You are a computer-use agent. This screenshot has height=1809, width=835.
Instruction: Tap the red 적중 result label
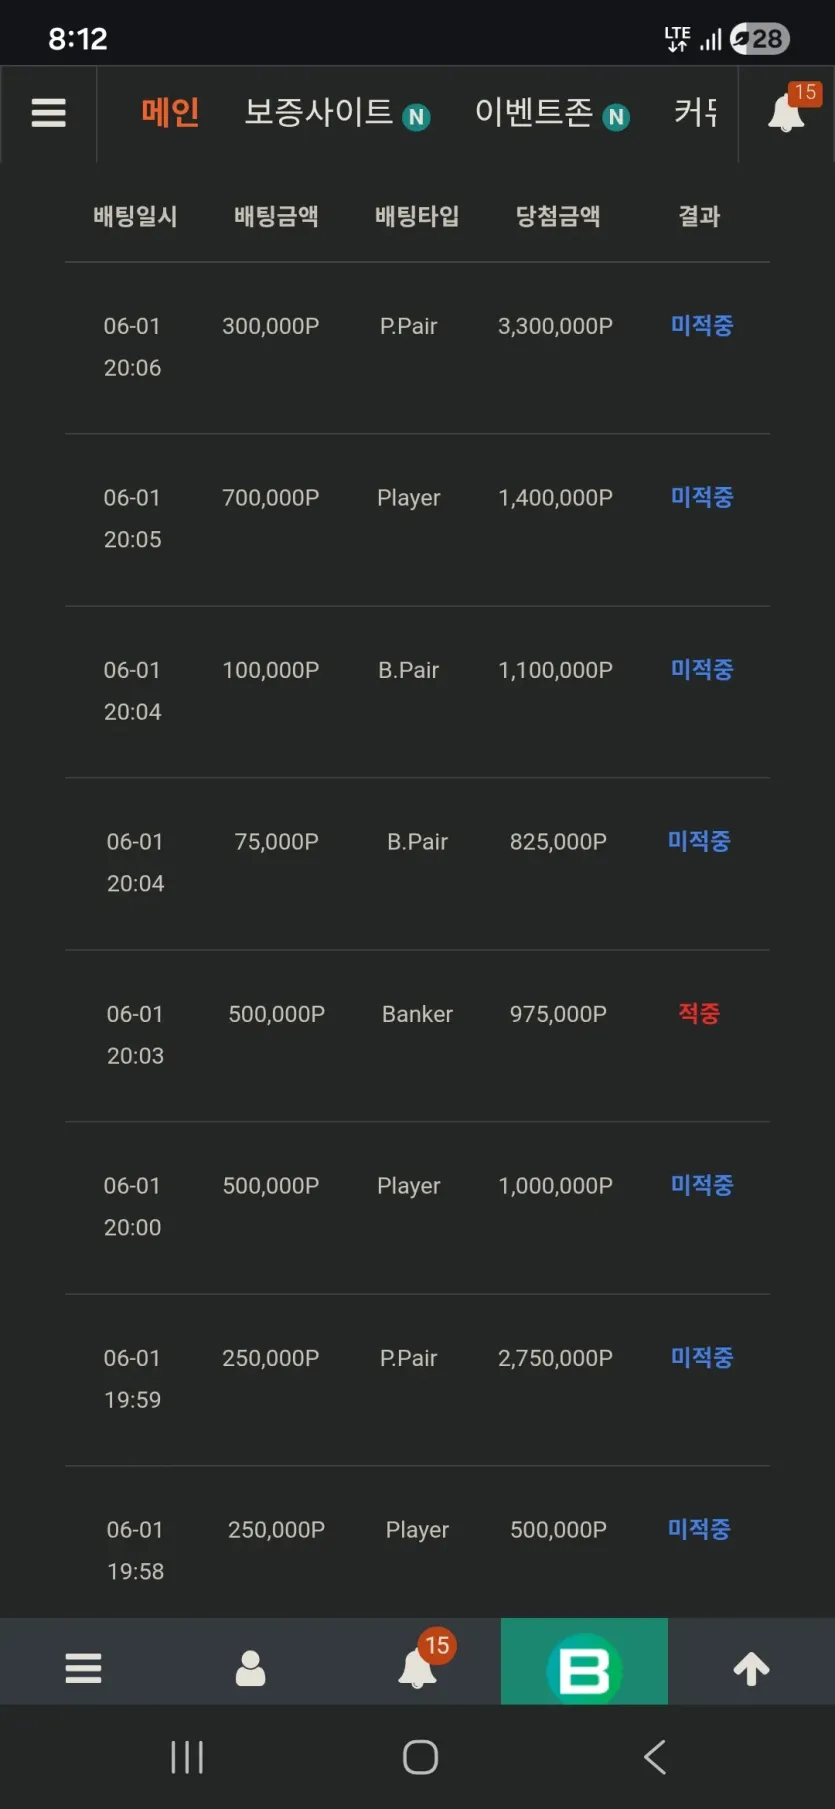pos(699,1013)
